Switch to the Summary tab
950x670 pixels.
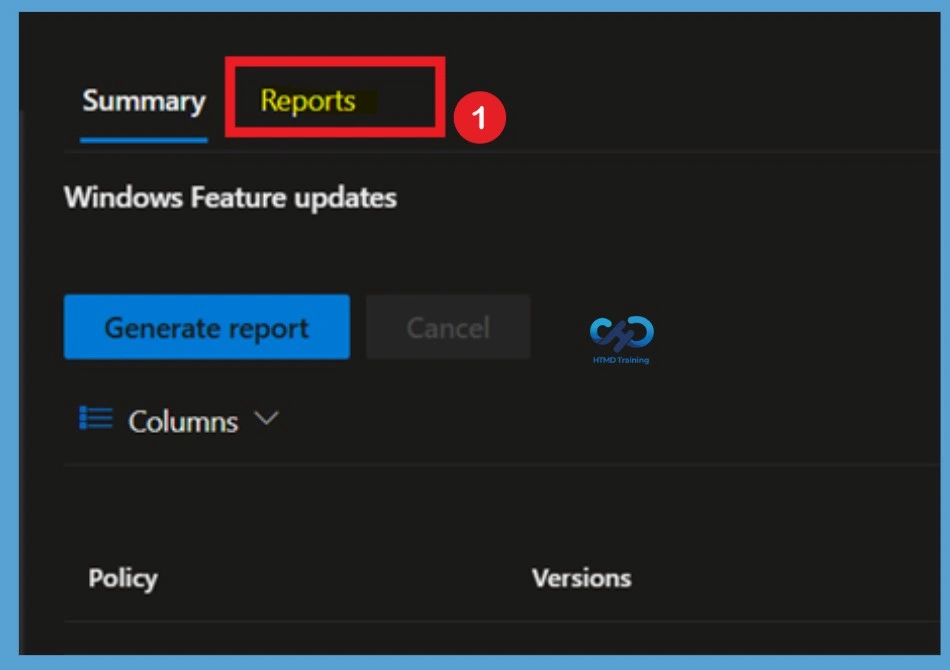[144, 101]
